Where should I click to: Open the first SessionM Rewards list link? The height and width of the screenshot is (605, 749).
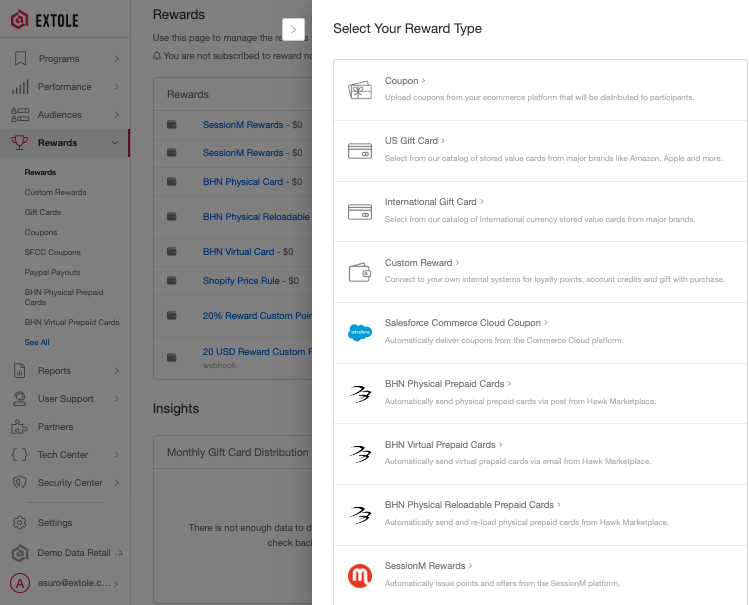(243, 125)
